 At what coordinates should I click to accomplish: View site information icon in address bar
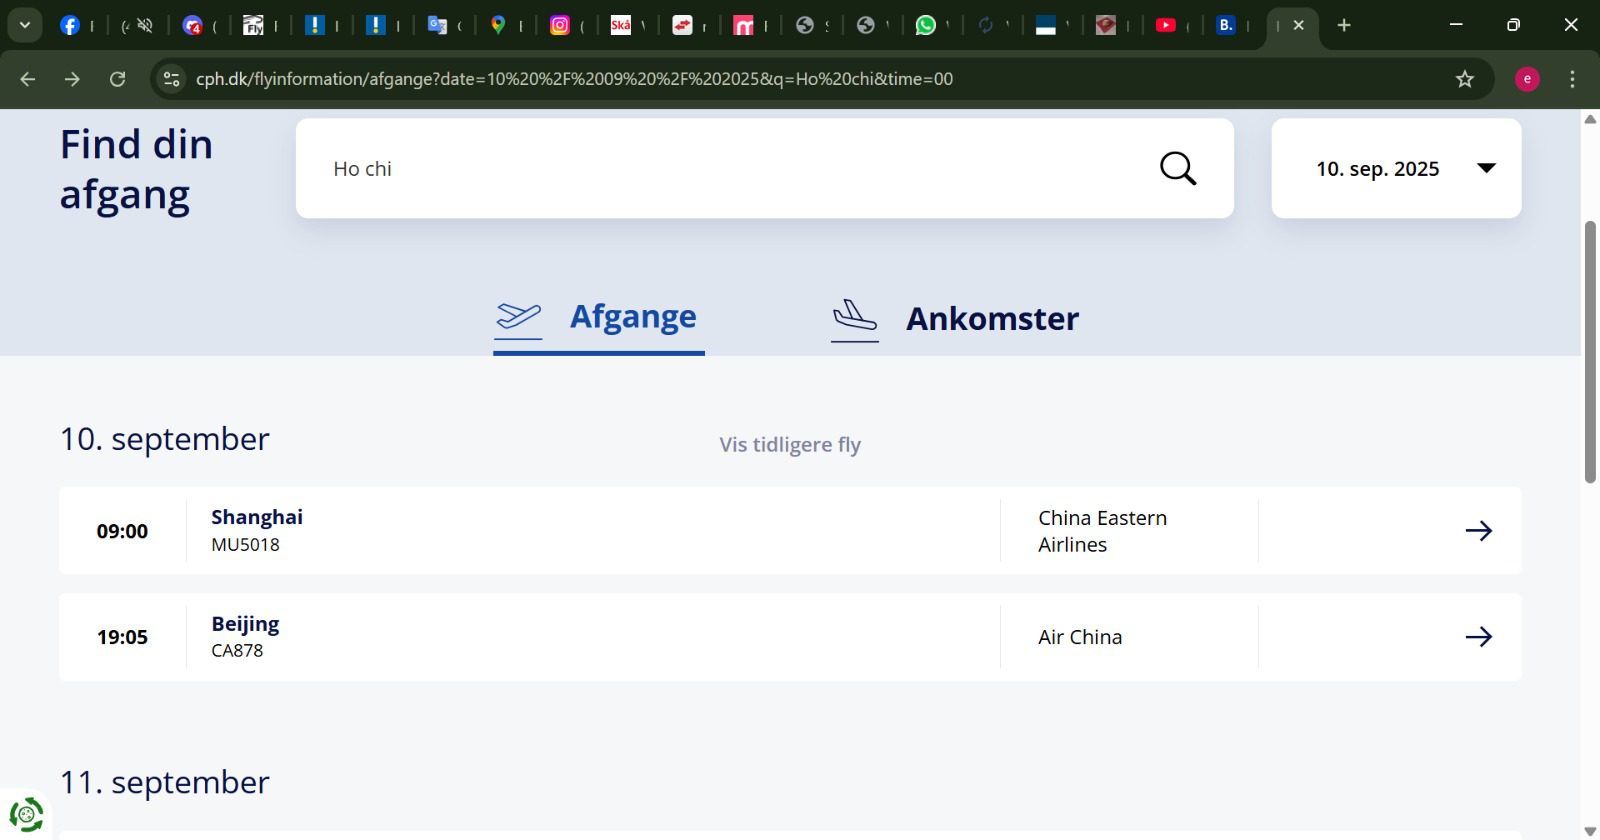click(x=172, y=79)
